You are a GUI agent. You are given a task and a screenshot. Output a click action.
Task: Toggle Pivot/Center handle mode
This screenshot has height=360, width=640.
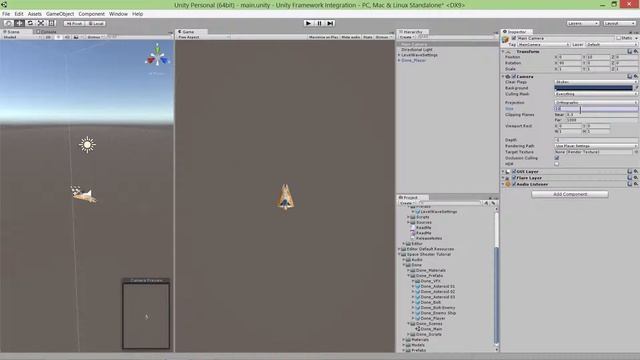[x=74, y=23]
